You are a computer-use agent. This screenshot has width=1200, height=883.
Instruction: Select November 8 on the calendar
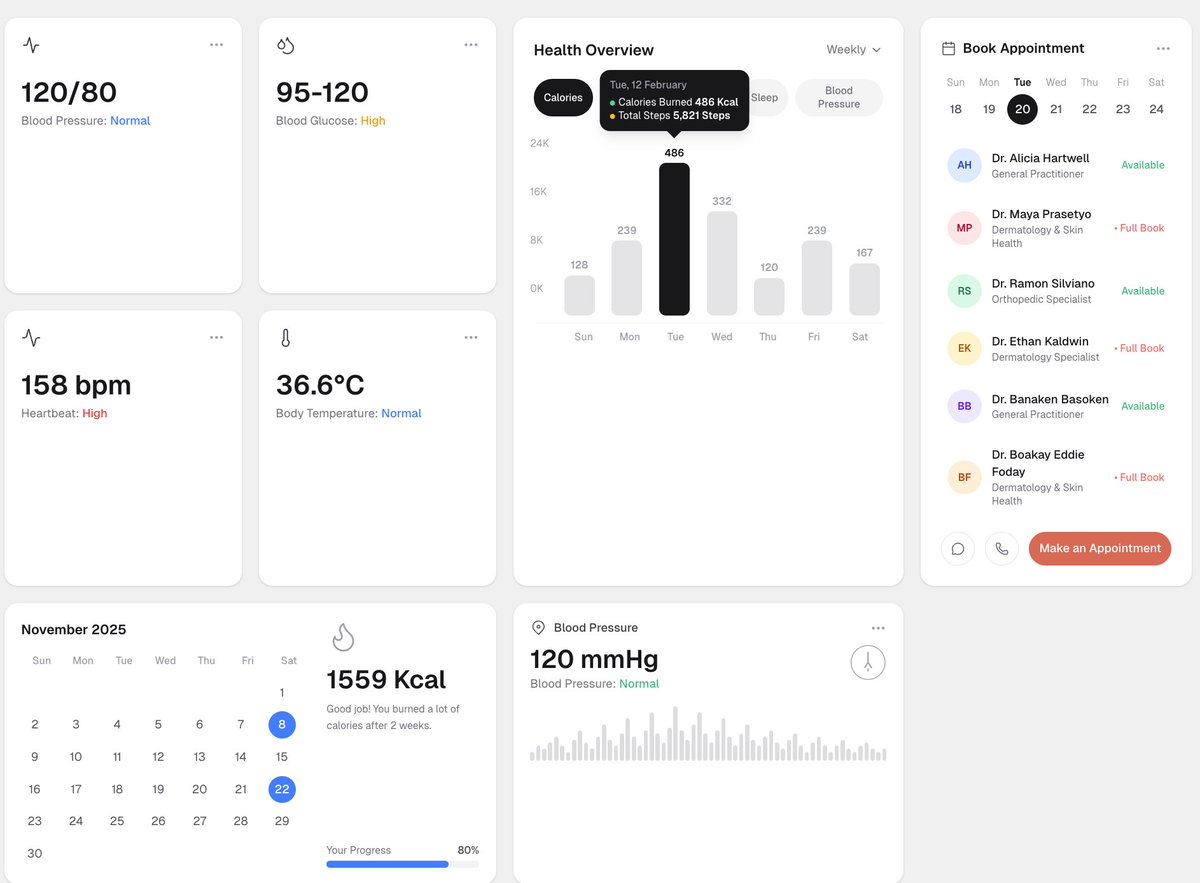tap(282, 724)
